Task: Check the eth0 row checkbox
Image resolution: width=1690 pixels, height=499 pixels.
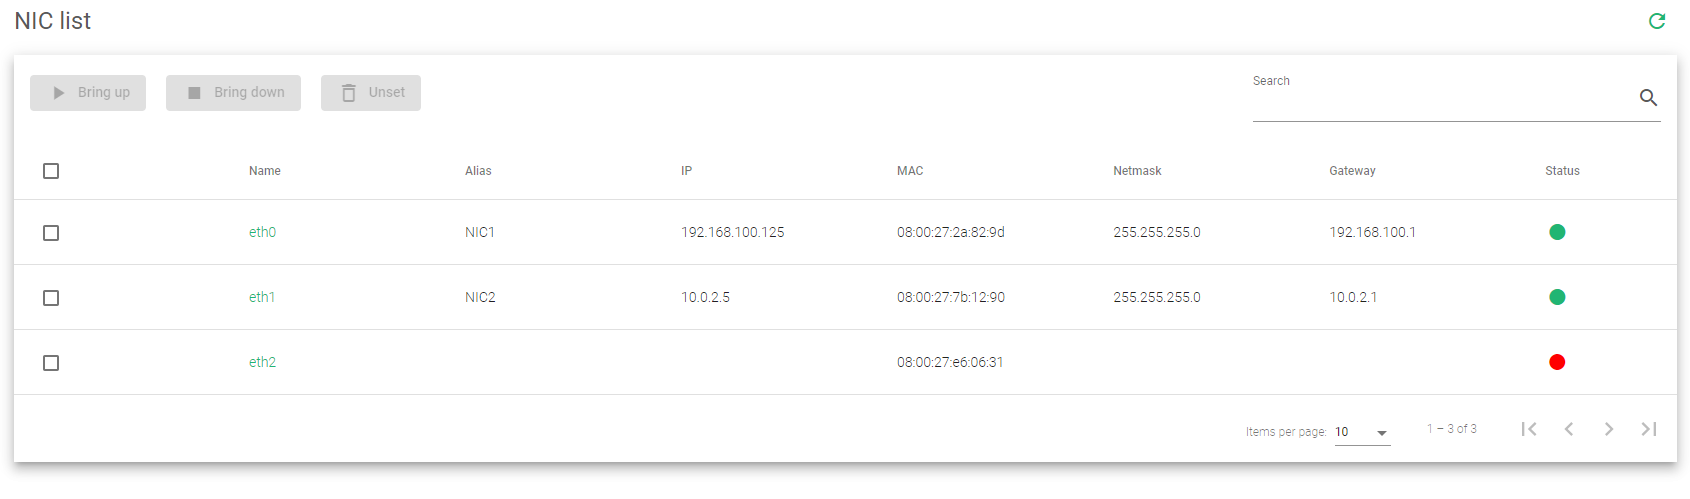Action: pyautogui.click(x=51, y=233)
